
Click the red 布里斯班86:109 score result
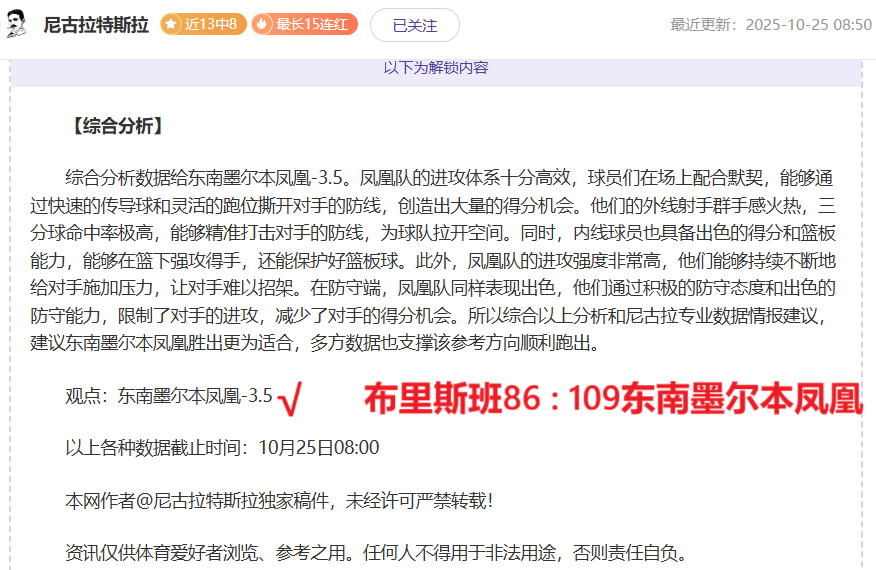point(612,399)
